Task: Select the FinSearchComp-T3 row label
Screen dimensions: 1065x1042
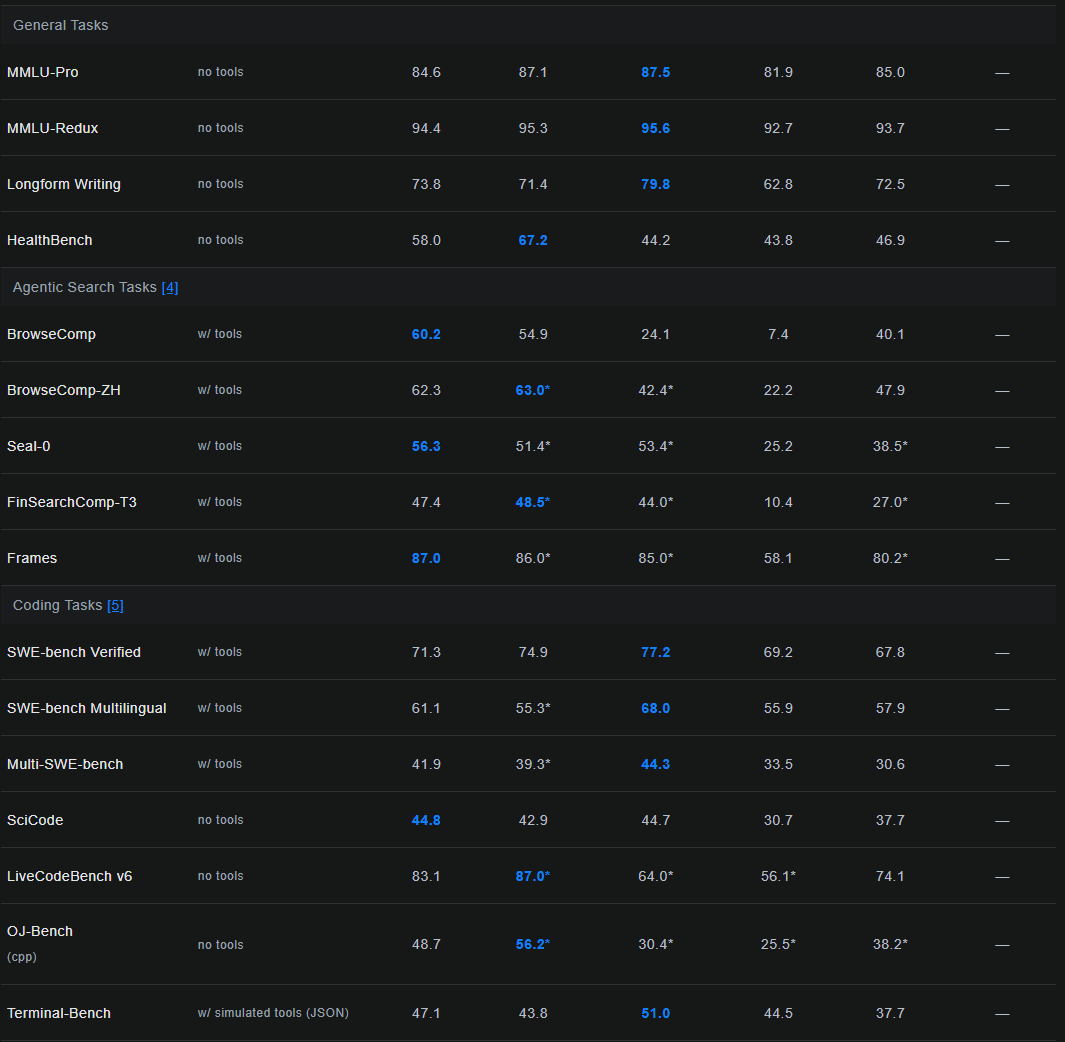Action: (71, 502)
